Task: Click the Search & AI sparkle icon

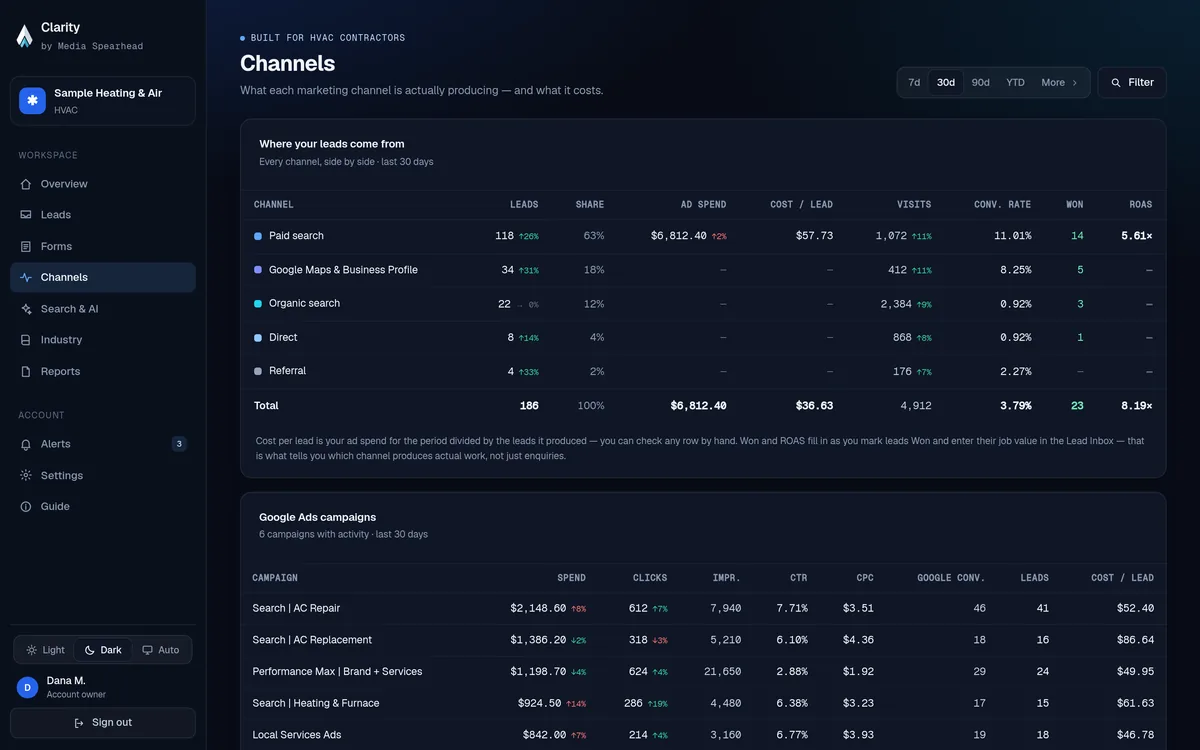Action: click(26, 309)
